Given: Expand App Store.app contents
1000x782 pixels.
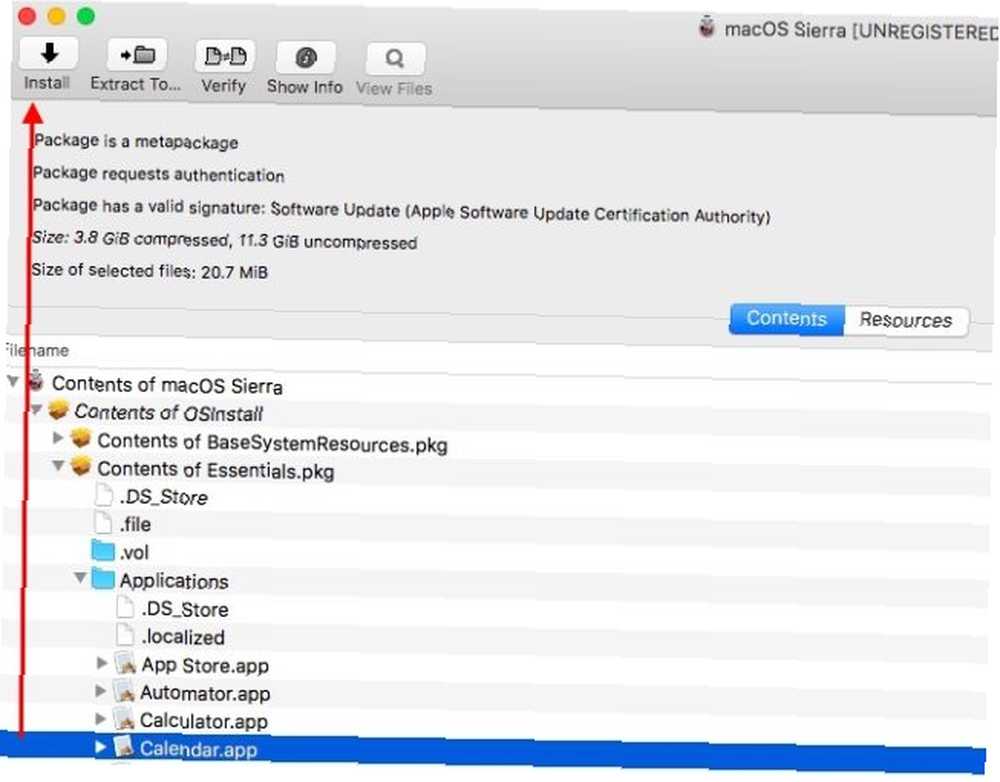Looking at the screenshot, I should point(102,663).
